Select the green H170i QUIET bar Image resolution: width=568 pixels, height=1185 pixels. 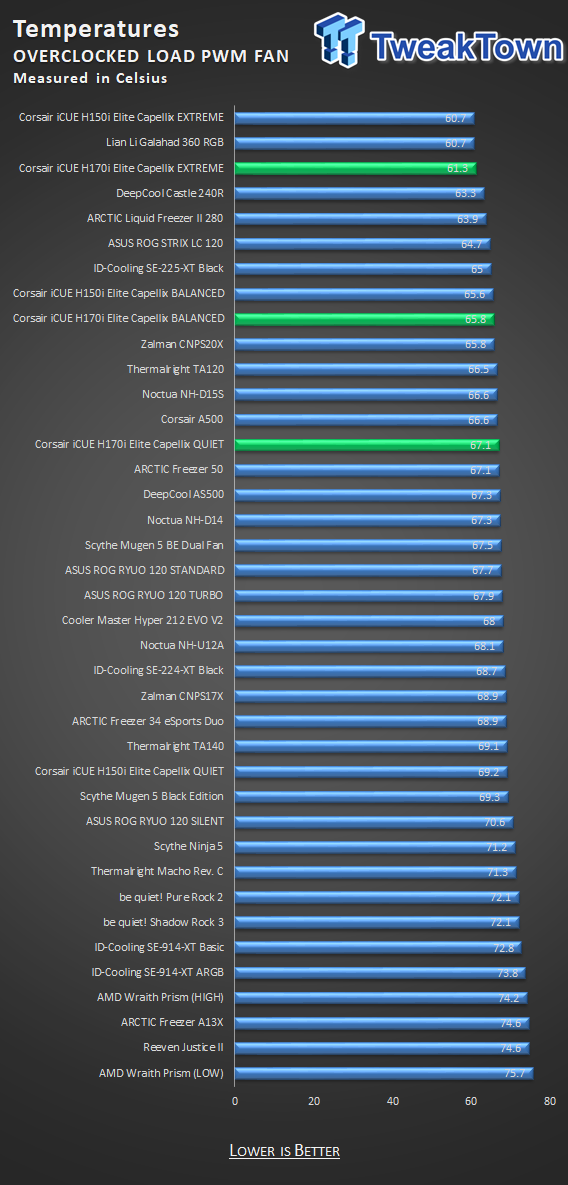(367, 444)
